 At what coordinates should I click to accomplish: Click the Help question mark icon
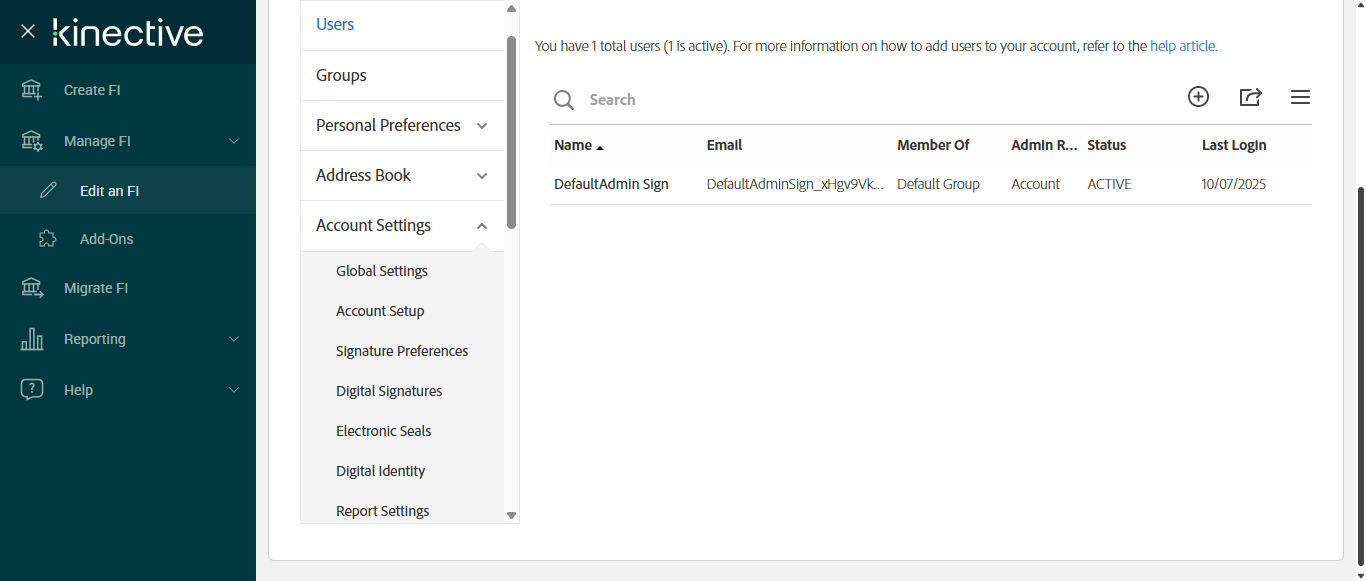pyautogui.click(x=32, y=390)
